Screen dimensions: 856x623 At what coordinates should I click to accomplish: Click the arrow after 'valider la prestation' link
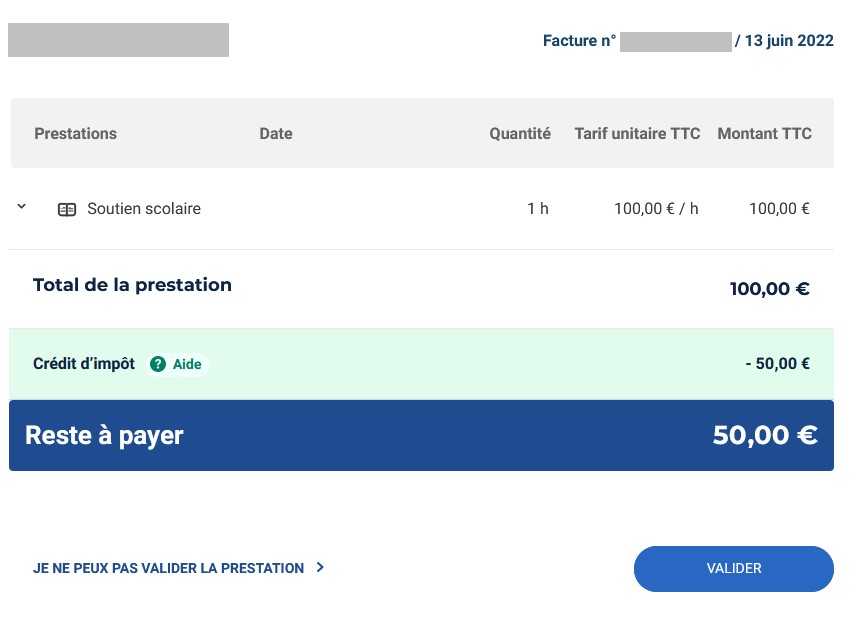tap(320, 567)
